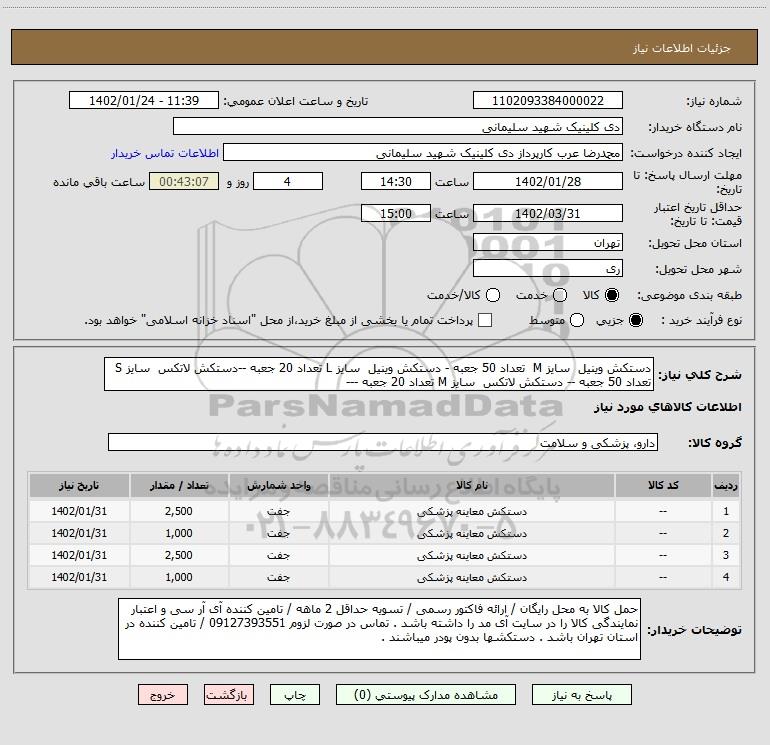
Task: Click the price validity time 15:00
Action: tap(396, 214)
